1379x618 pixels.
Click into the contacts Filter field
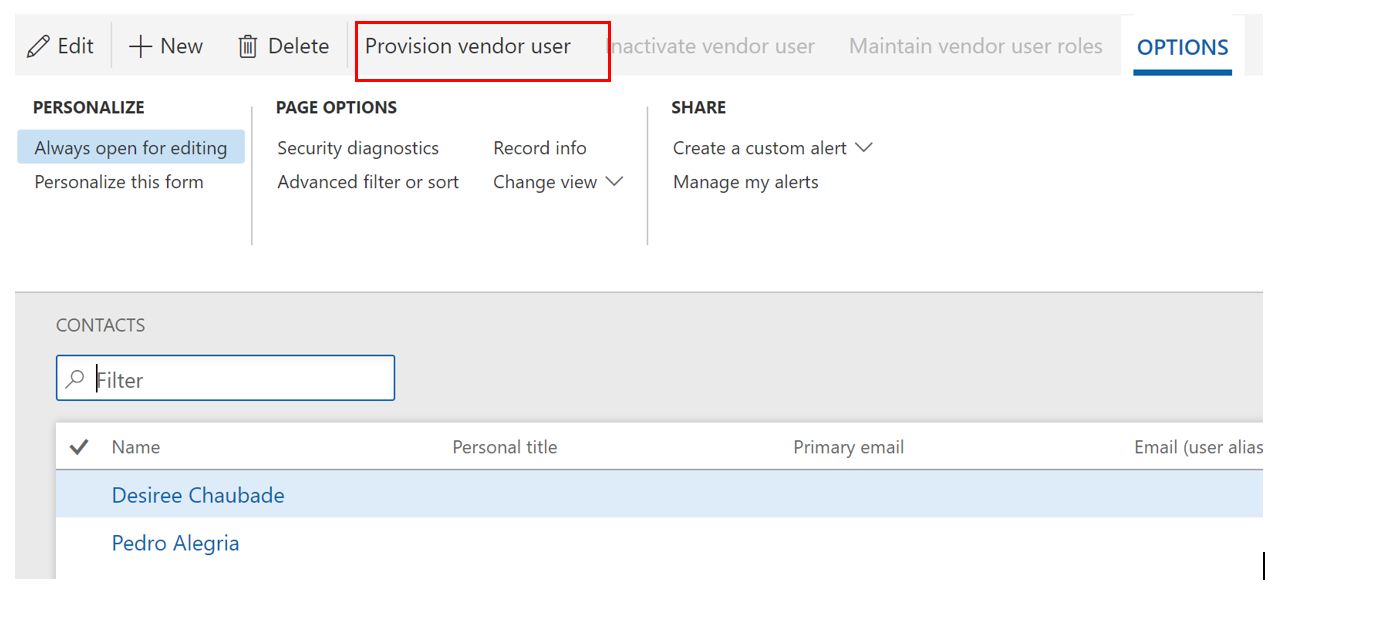240,380
